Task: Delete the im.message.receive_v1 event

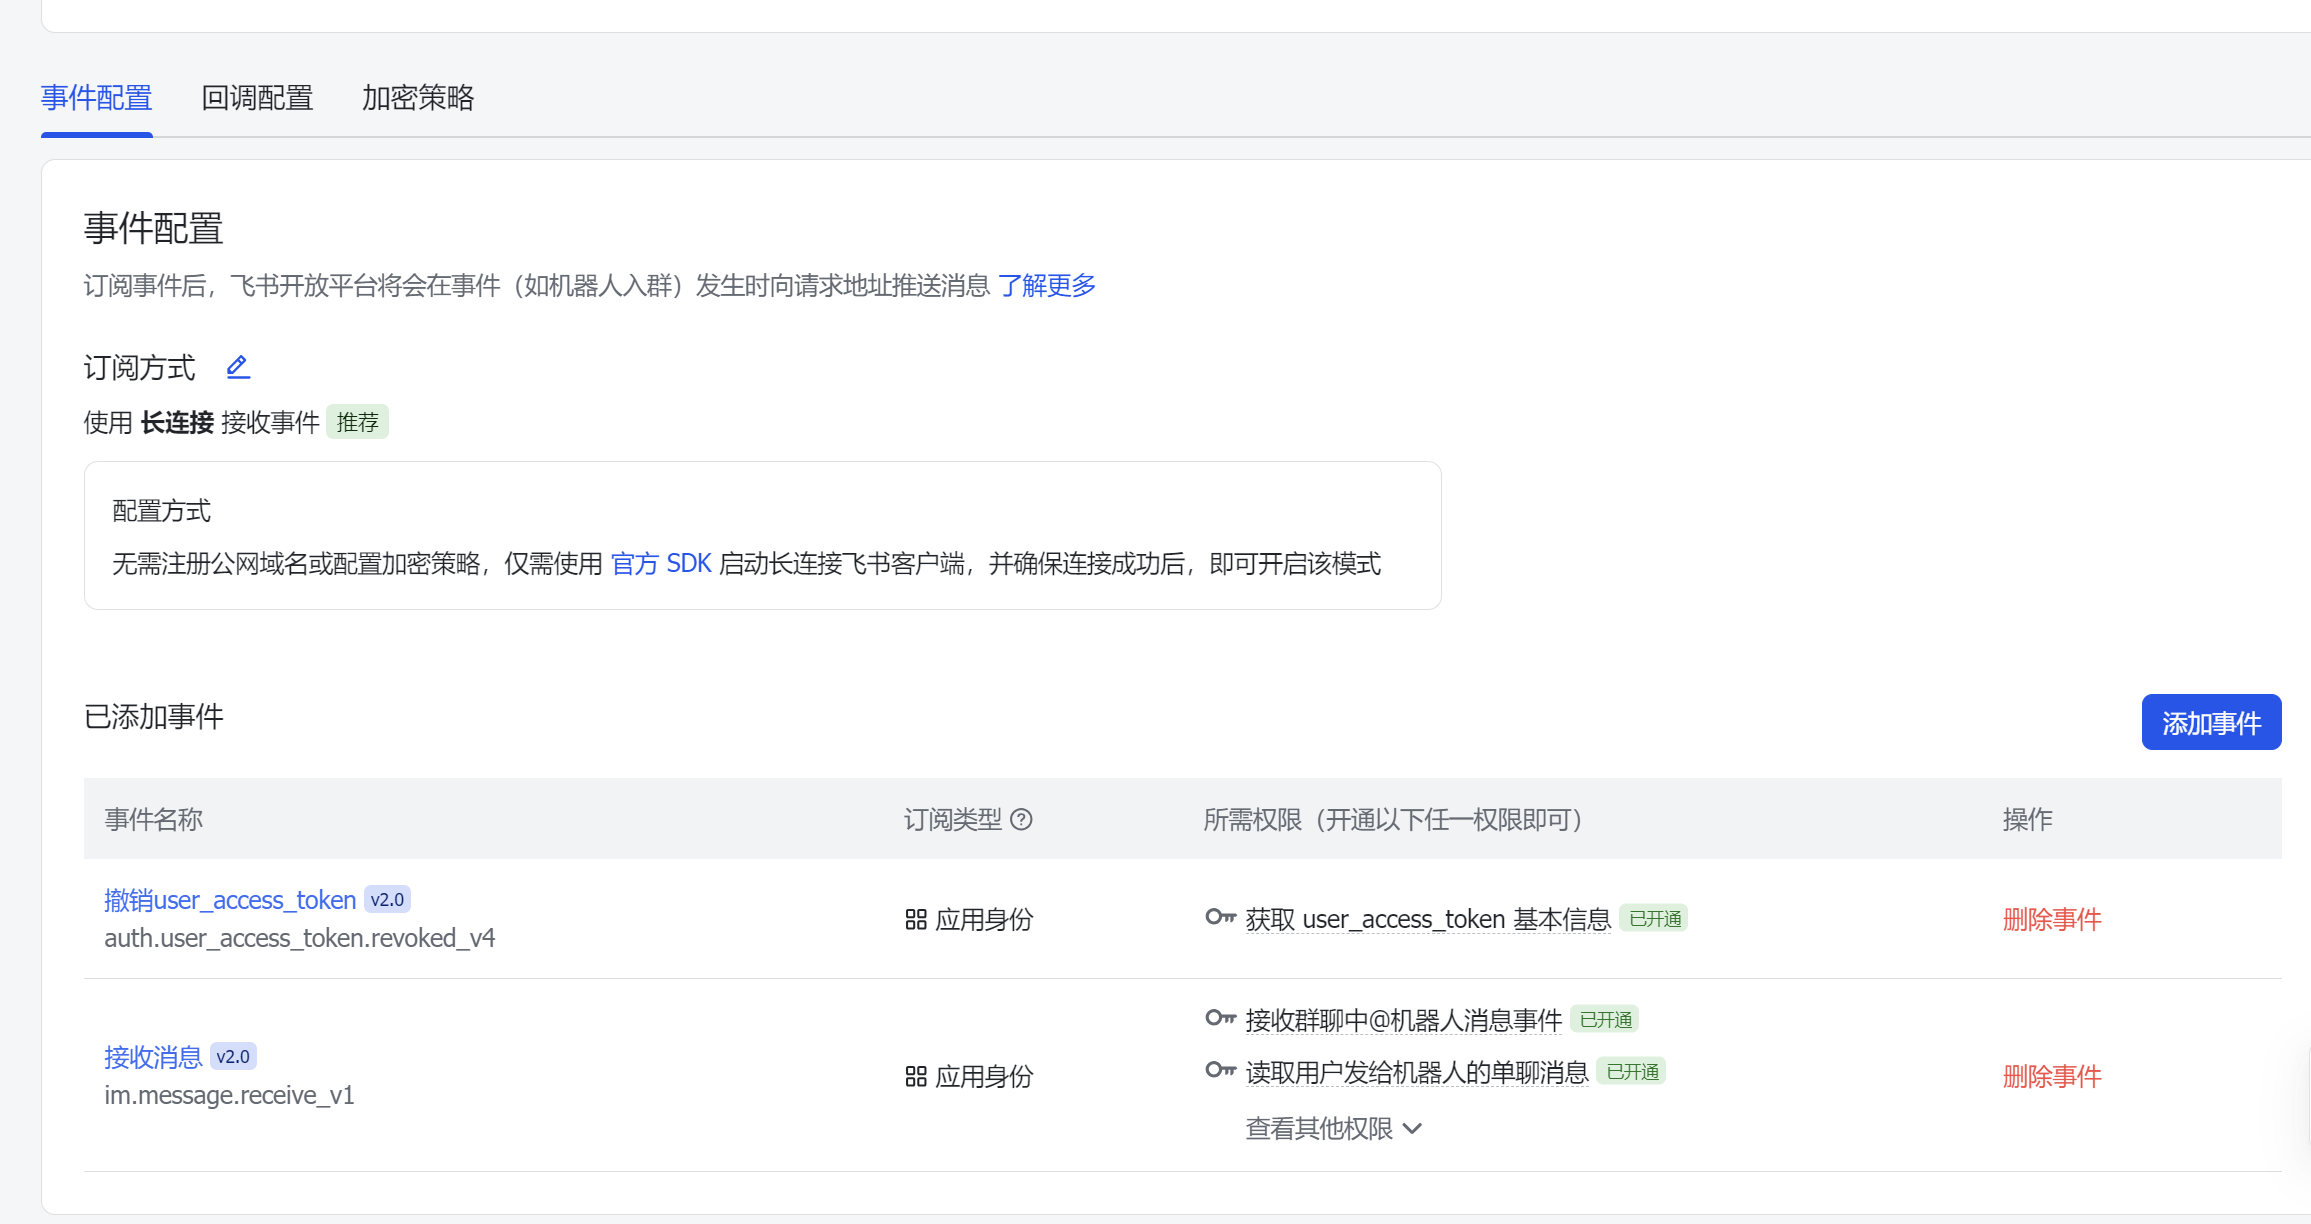Action: tap(2051, 1077)
